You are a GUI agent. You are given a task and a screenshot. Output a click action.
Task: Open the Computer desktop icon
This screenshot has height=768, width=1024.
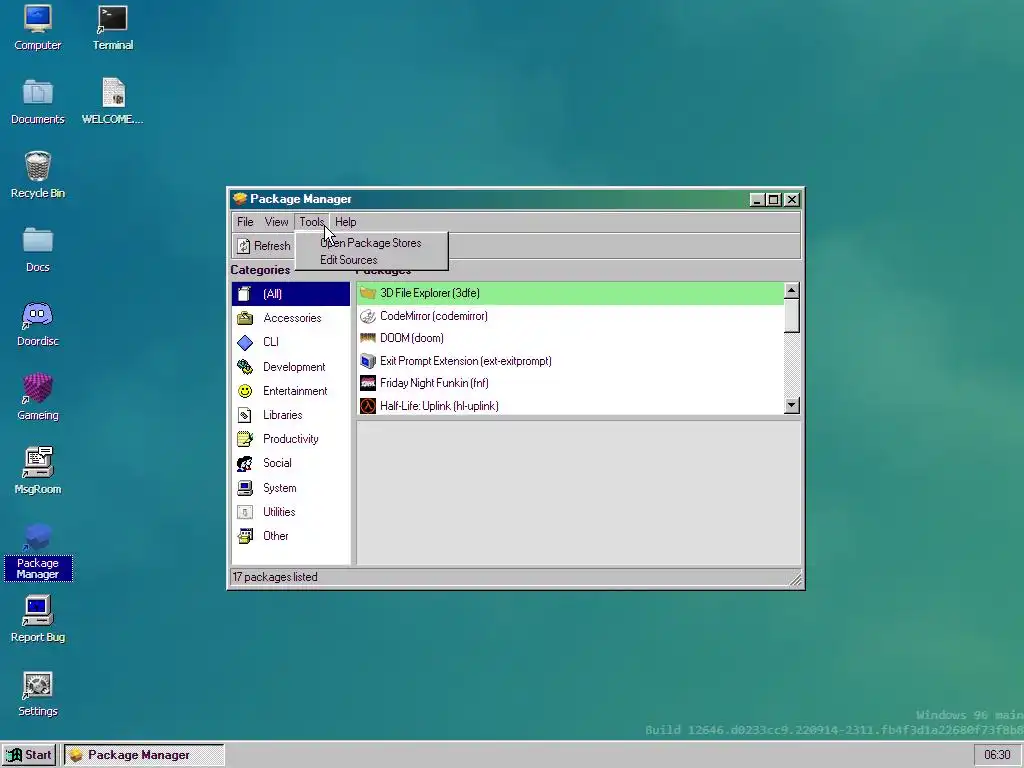tap(37, 27)
